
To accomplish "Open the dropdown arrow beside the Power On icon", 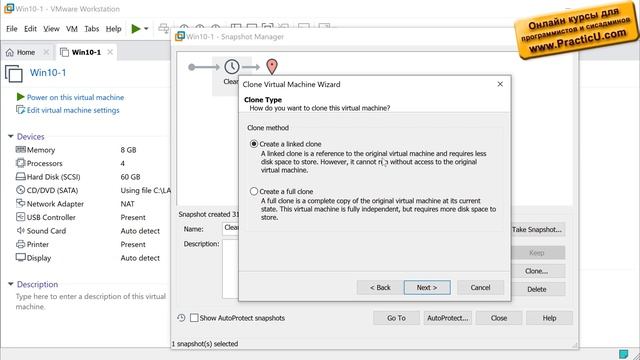I will 146,29.
